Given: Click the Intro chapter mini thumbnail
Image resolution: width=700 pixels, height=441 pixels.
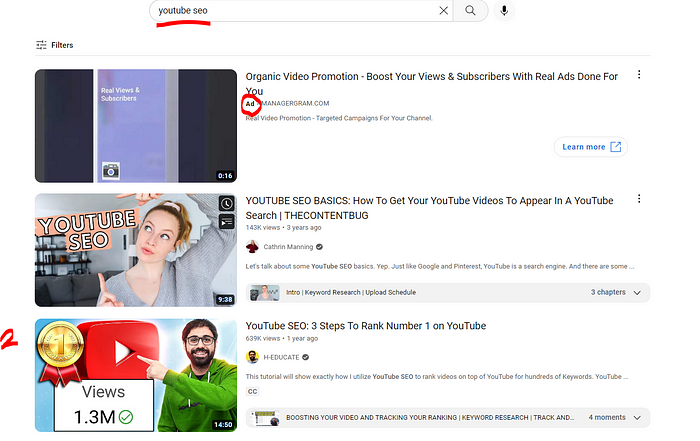Looking at the screenshot, I should pyautogui.click(x=264, y=293).
